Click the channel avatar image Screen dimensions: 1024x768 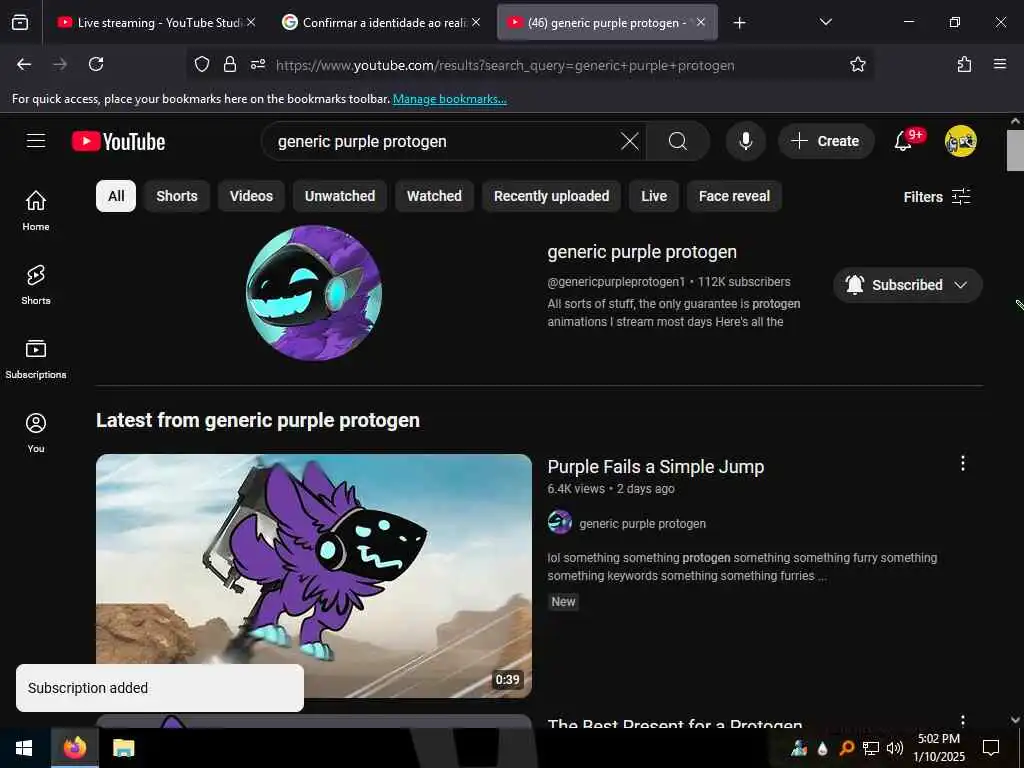point(314,293)
